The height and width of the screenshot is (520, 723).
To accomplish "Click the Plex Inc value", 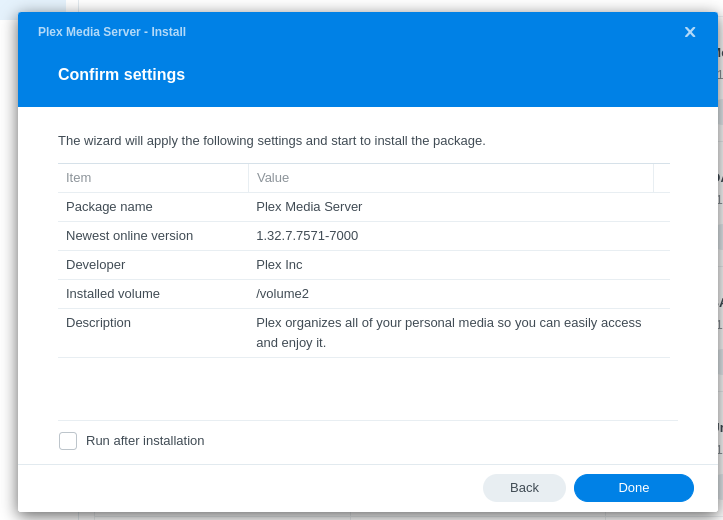I will pos(279,265).
